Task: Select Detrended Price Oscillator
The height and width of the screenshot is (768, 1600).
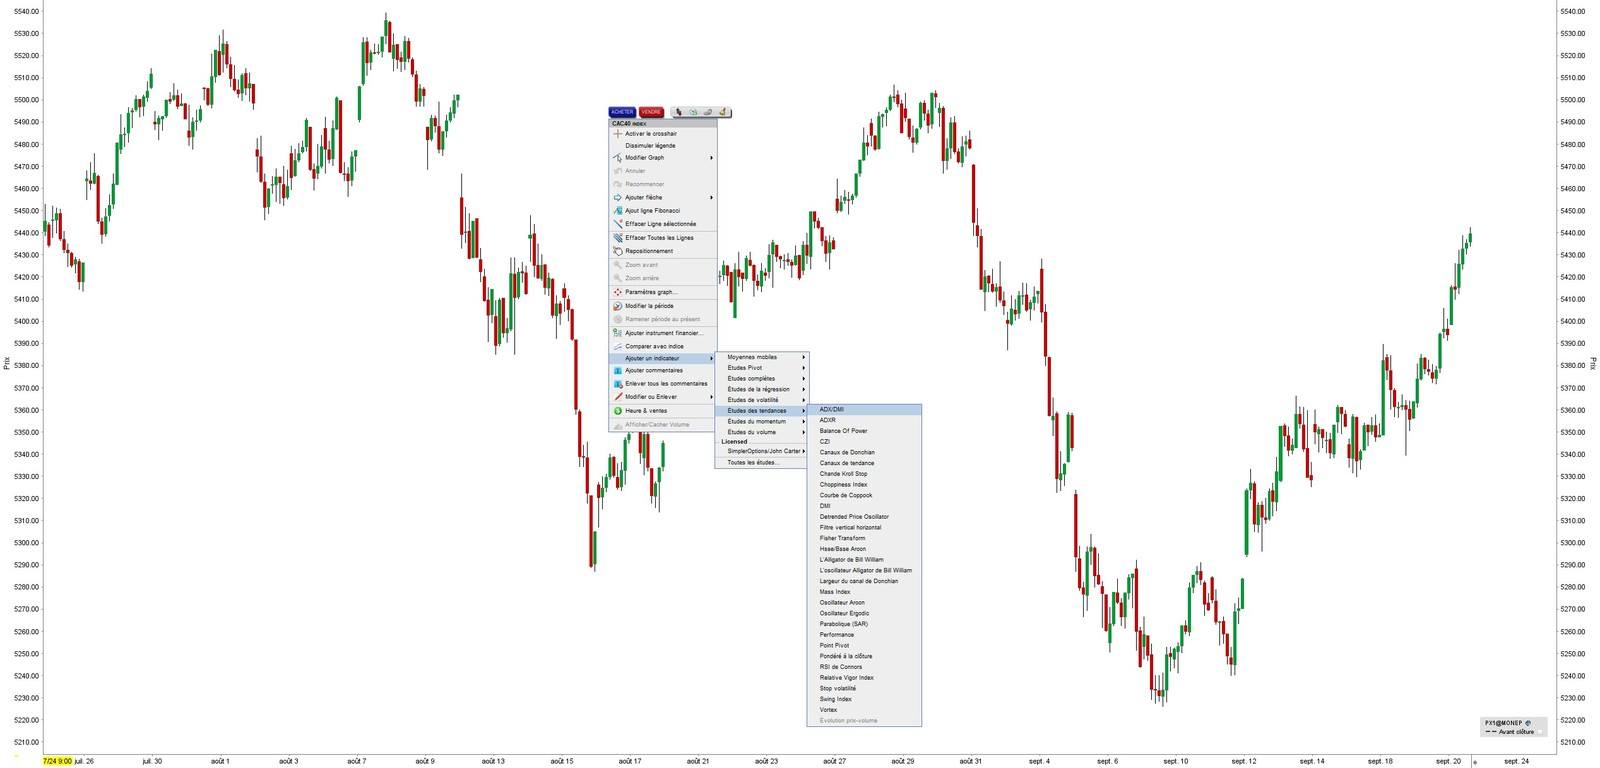Action: 864,517
